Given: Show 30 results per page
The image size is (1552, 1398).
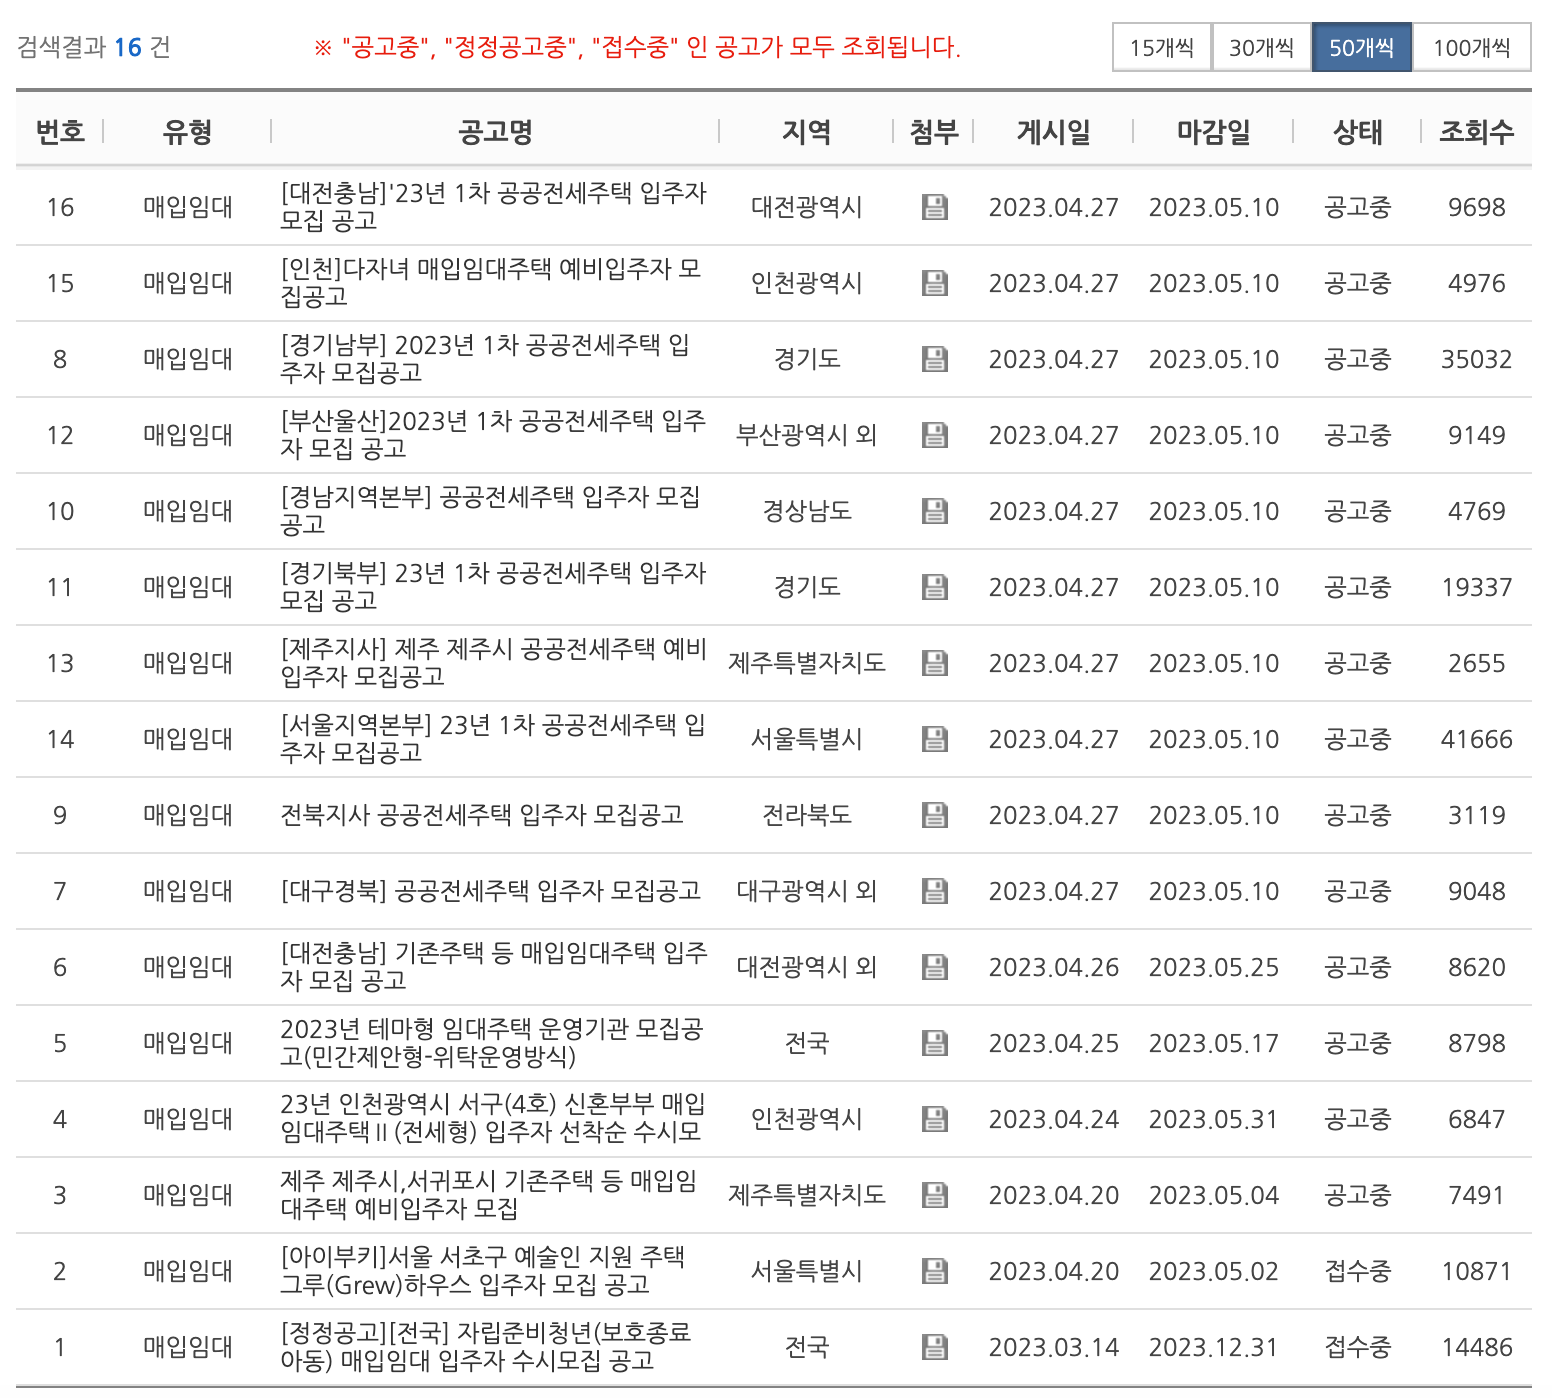Looking at the screenshot, I should coord(1262,47).
